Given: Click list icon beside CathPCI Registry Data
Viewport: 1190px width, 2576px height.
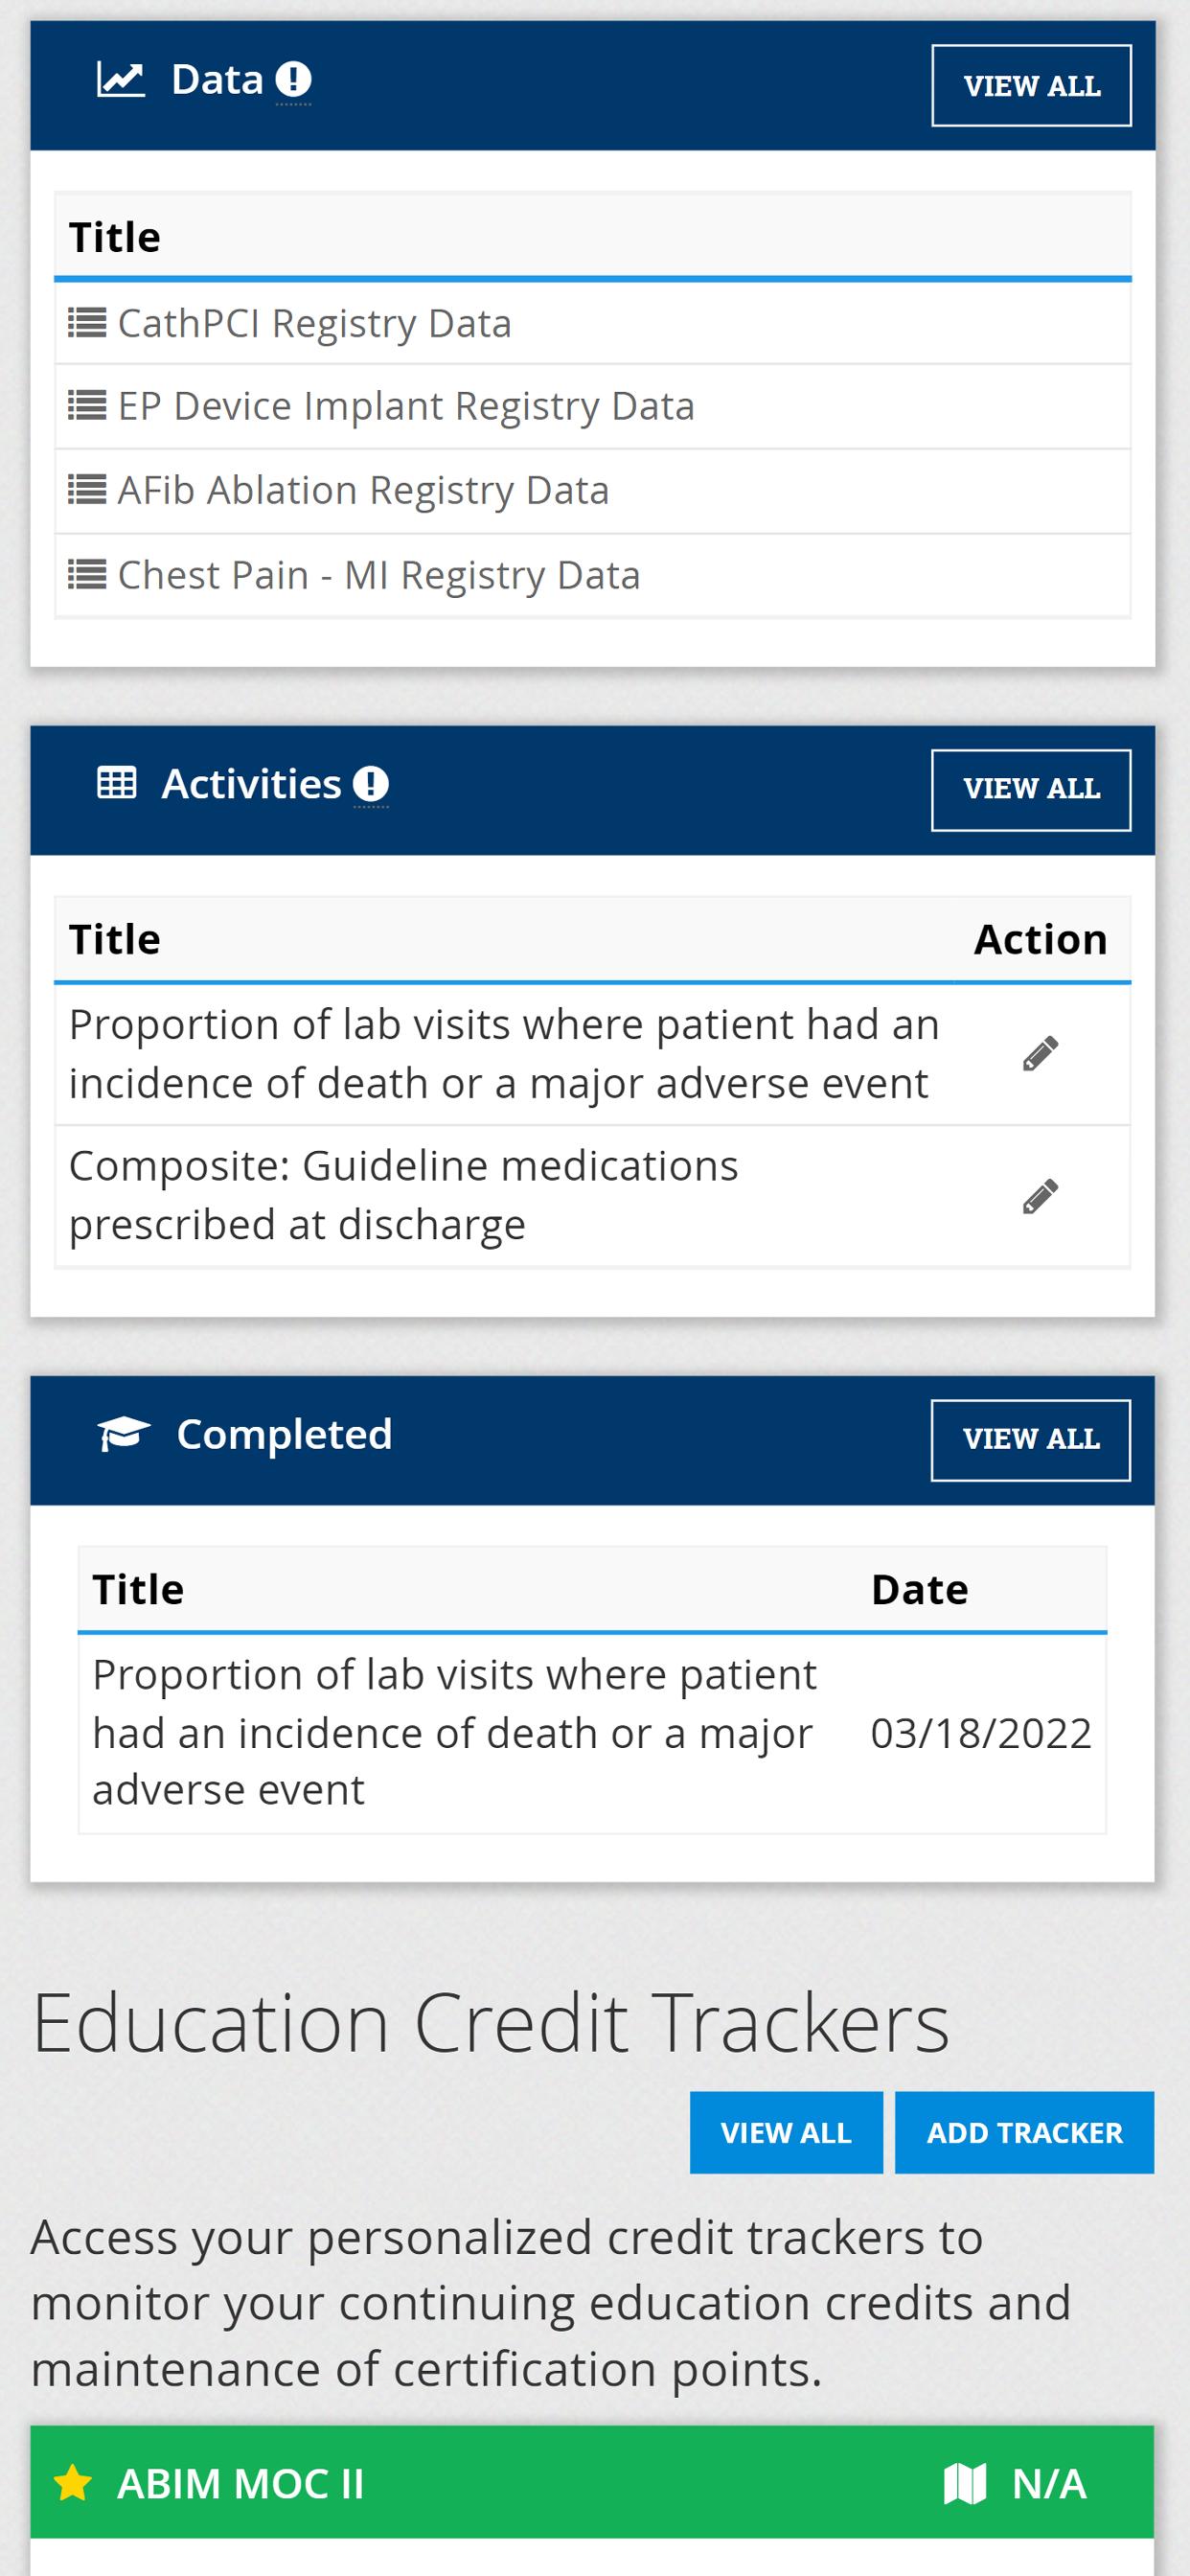Looking at the screenshot, I should point(87,323).
